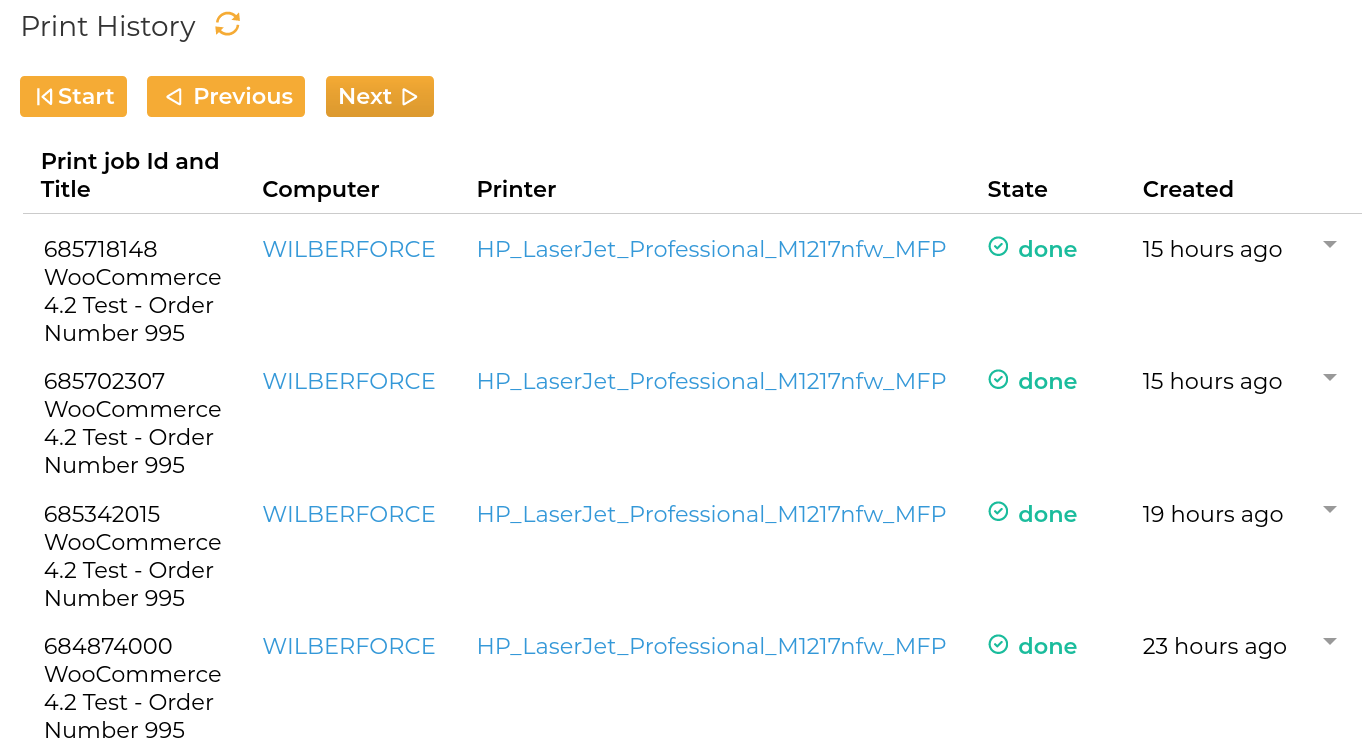Click the orange refresh icon beside Print History
This screenshot has width=1369, height=753.
click(x=228, y=24)
